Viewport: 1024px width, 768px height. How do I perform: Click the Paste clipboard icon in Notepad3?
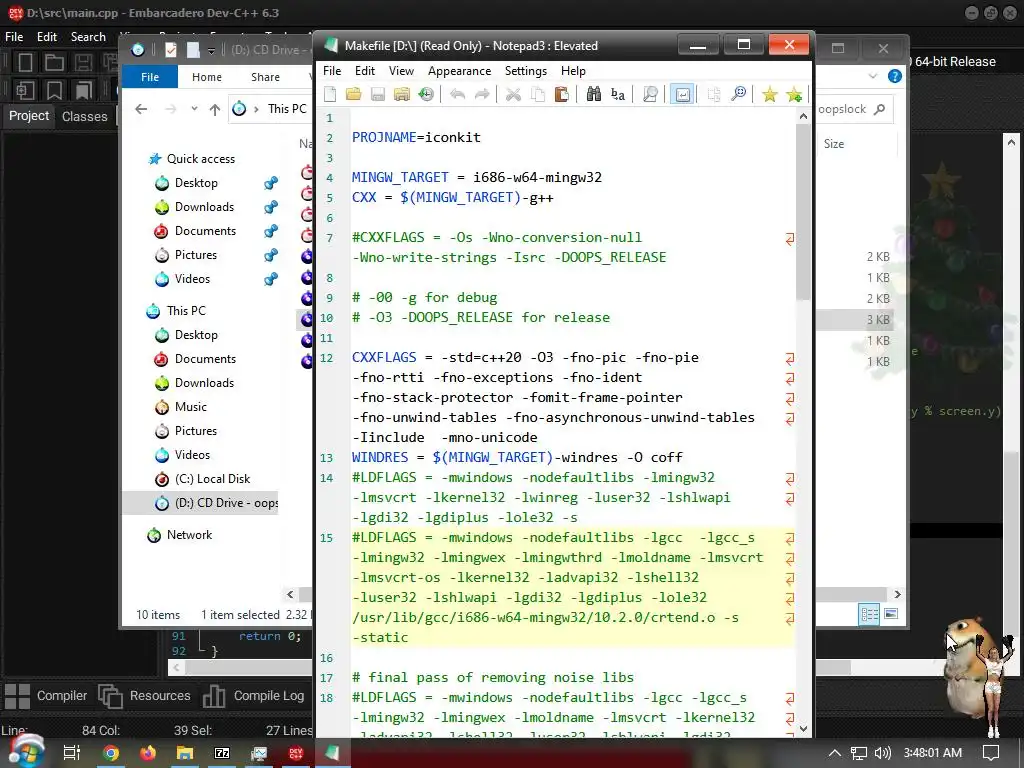(x=562, y=95)
